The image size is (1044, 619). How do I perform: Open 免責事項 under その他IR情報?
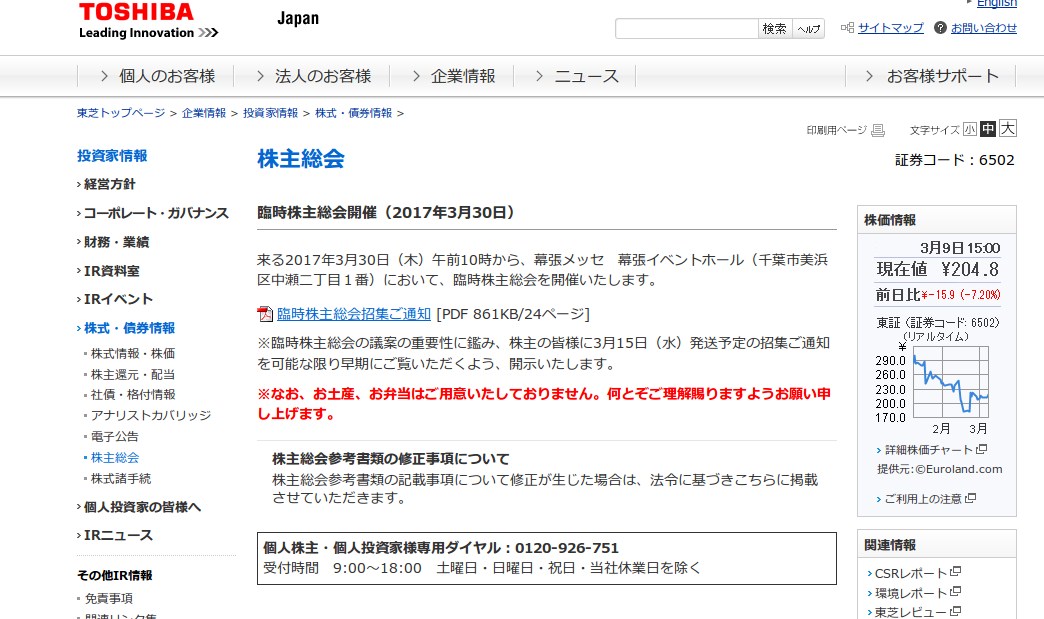[x=109, y=598]
